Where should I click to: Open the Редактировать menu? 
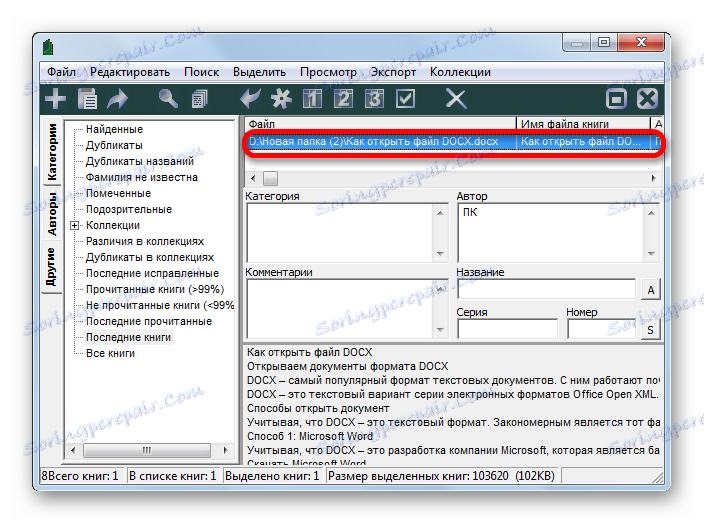click(x=130, y=72)
